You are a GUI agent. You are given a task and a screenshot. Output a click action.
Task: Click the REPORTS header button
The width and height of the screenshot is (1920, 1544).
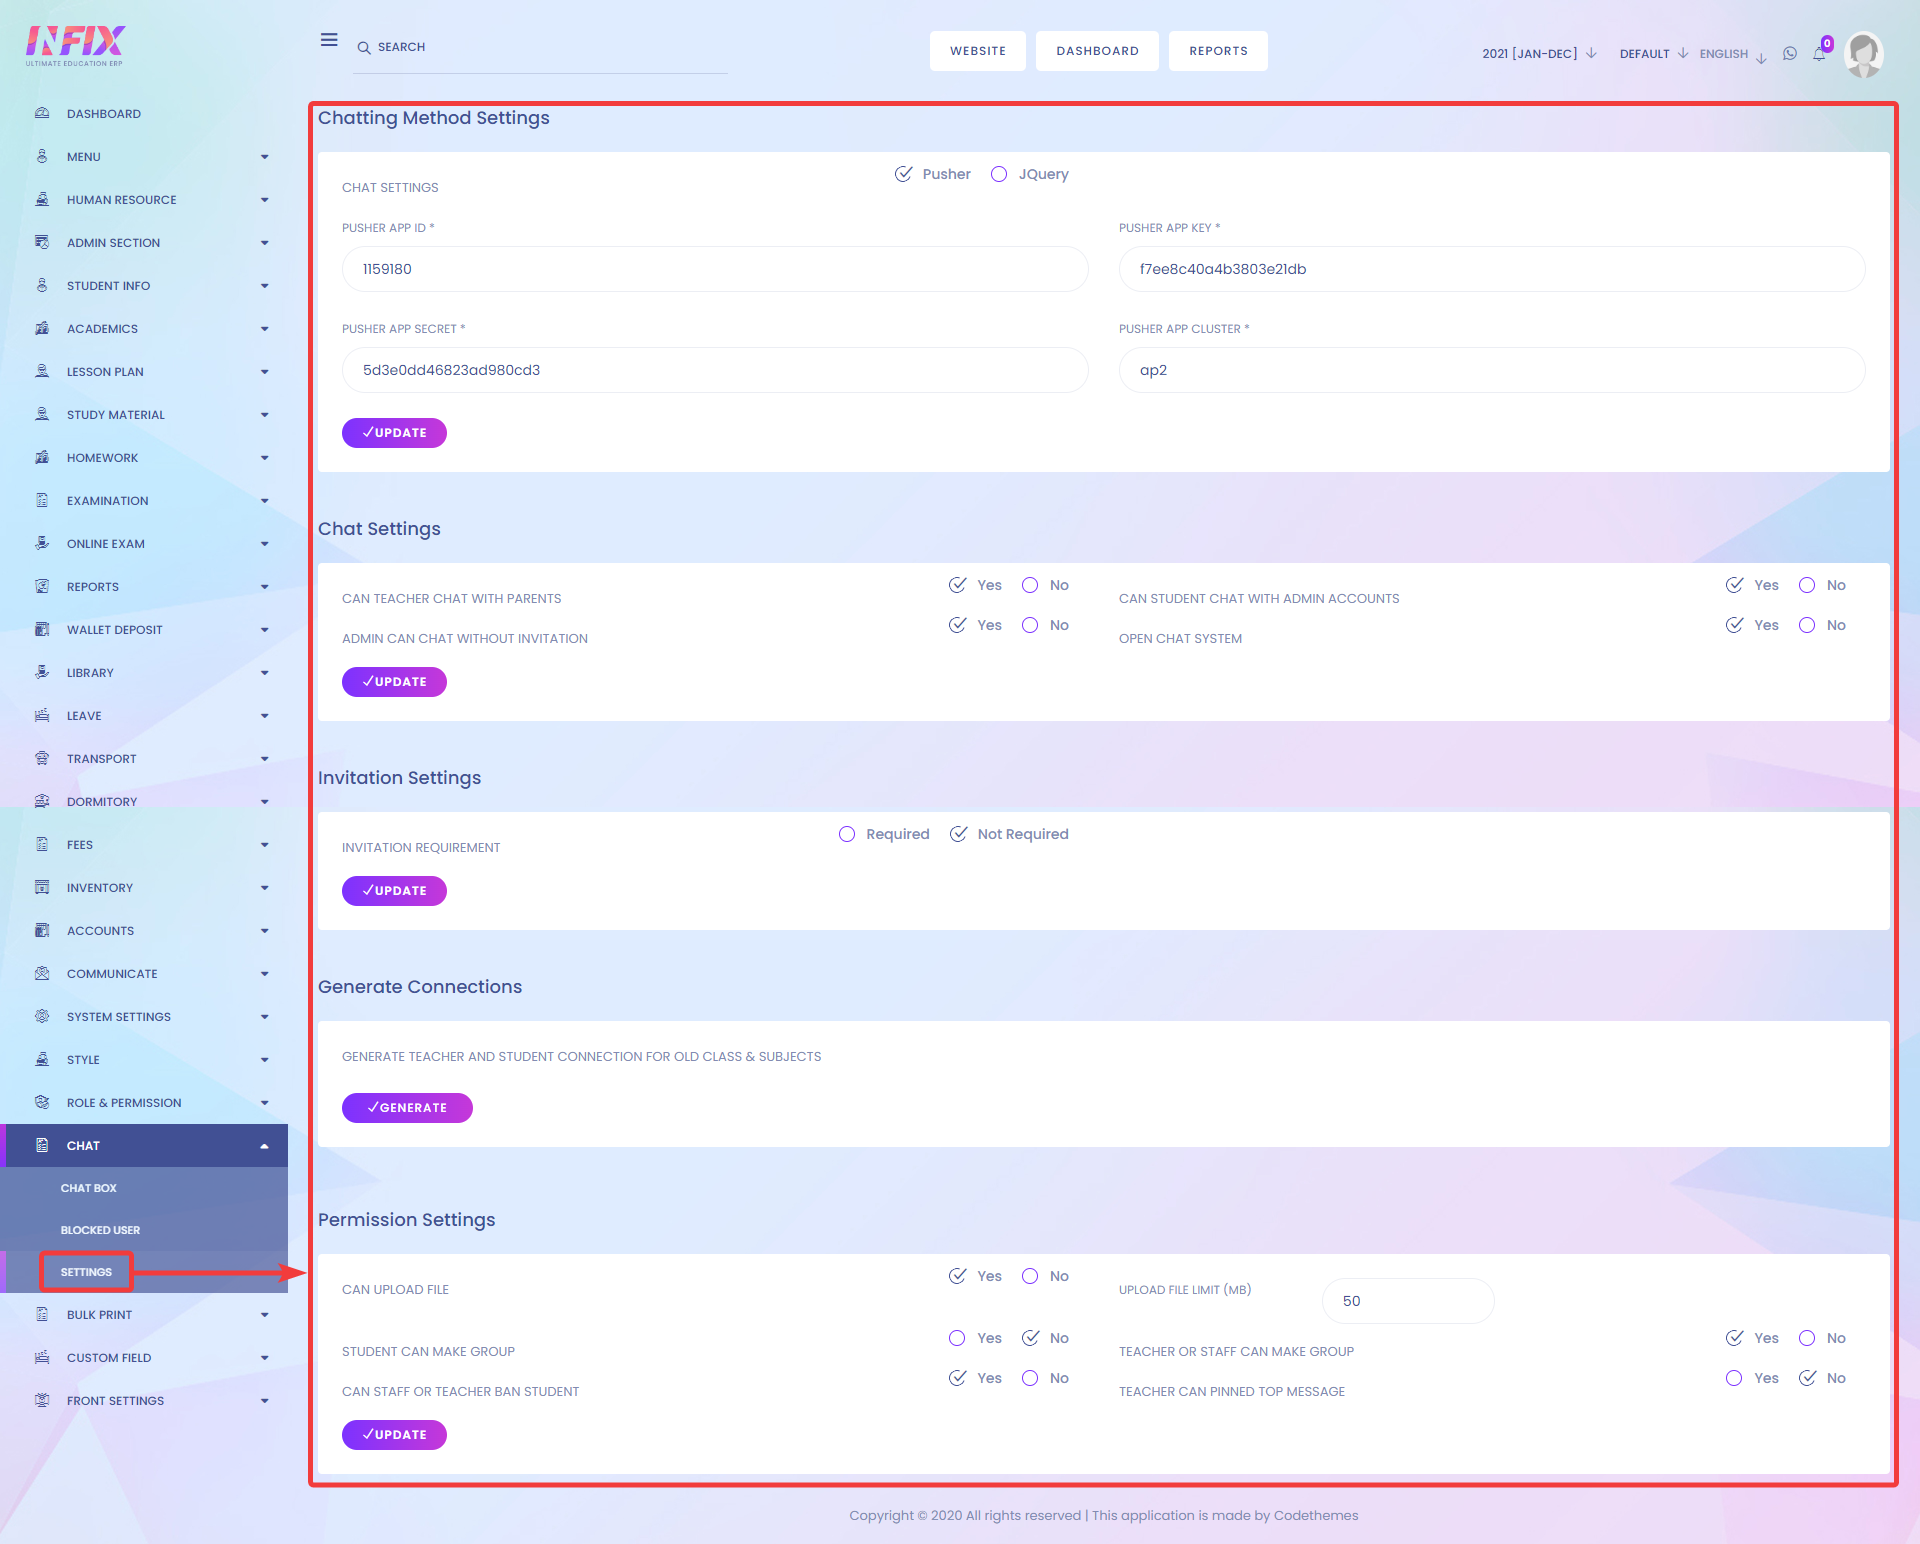tap(1218, 51)
